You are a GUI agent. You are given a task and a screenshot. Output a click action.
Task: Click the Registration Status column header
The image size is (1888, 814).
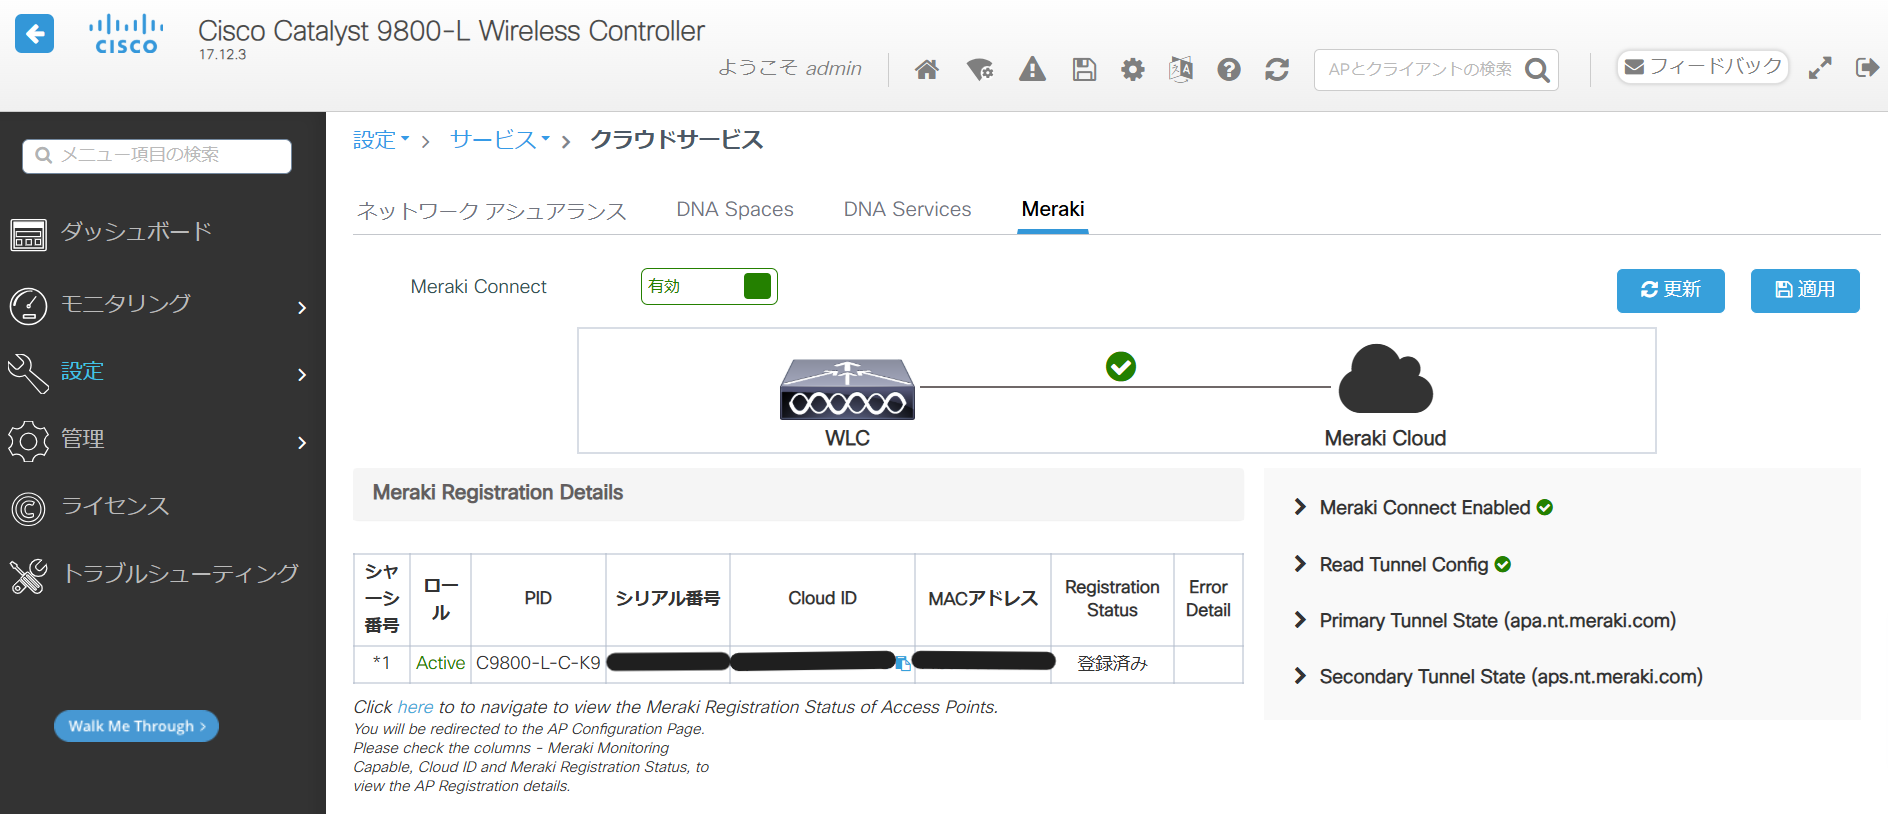(1112, 598)
